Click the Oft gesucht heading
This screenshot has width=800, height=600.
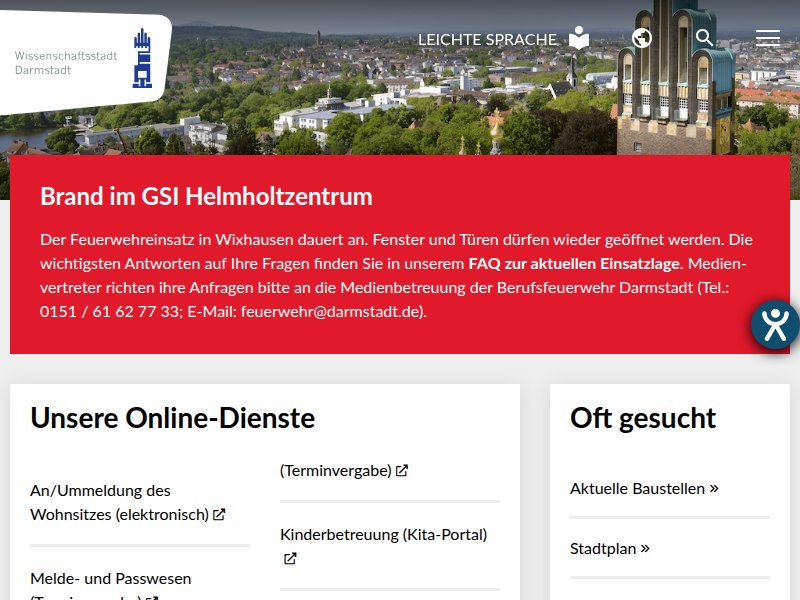pos(643,418)
